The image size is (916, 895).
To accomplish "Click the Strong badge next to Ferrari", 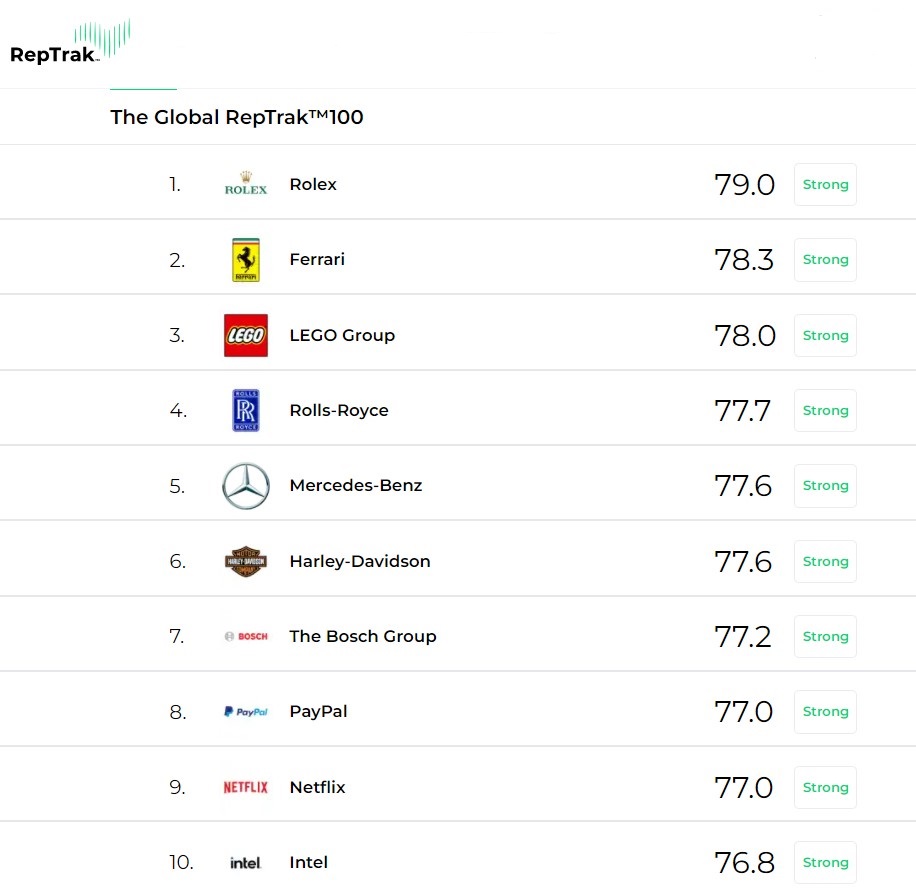I will point(825,260).
